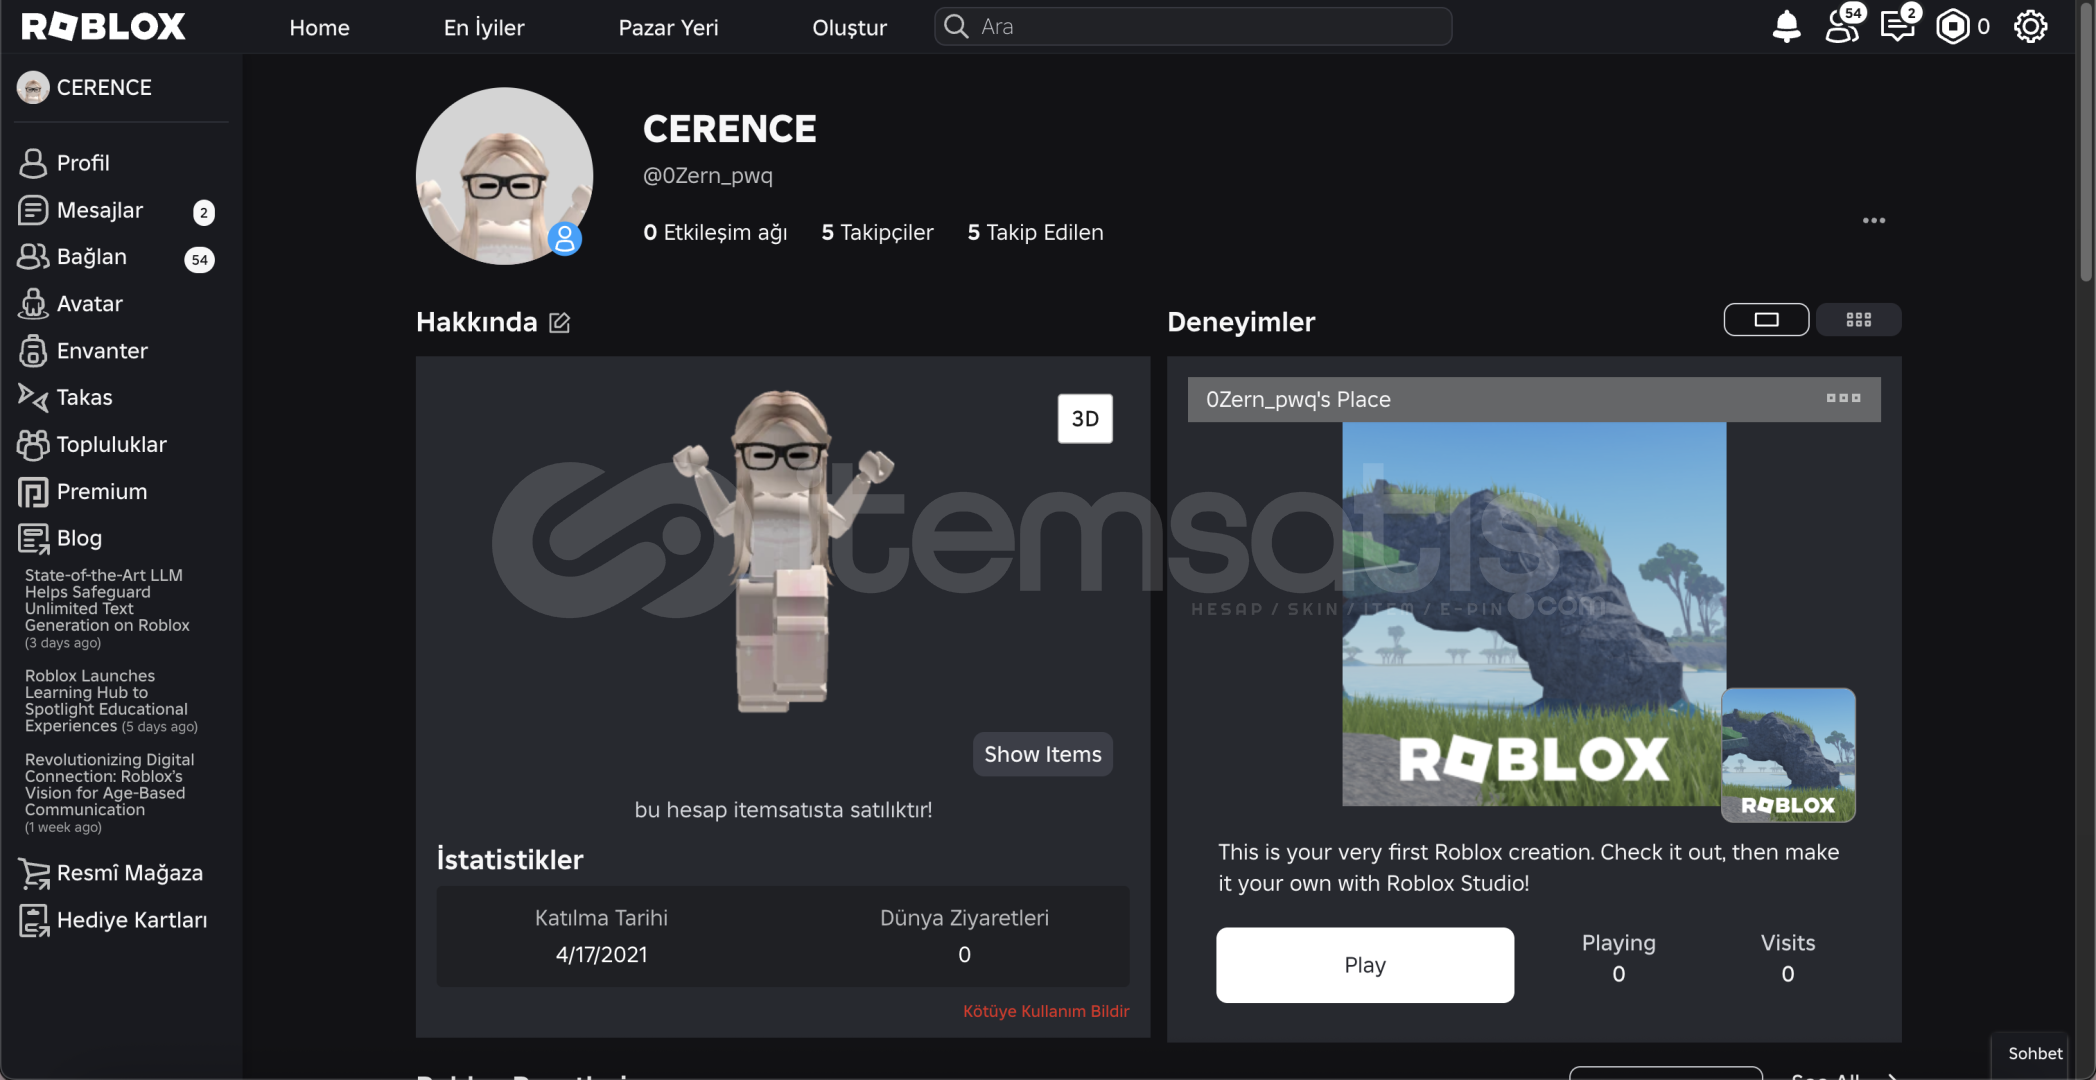Click the Roblox logo in top bar

coord(103,27)
